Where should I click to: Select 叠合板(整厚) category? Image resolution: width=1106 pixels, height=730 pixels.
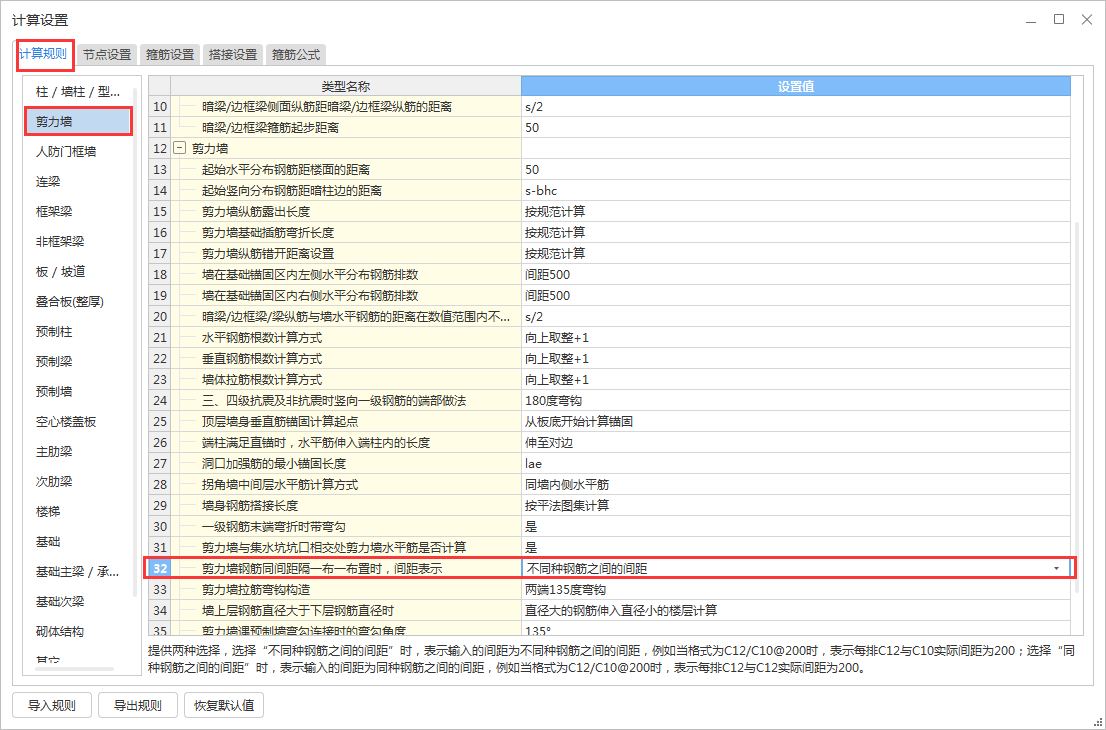(78, 302)
